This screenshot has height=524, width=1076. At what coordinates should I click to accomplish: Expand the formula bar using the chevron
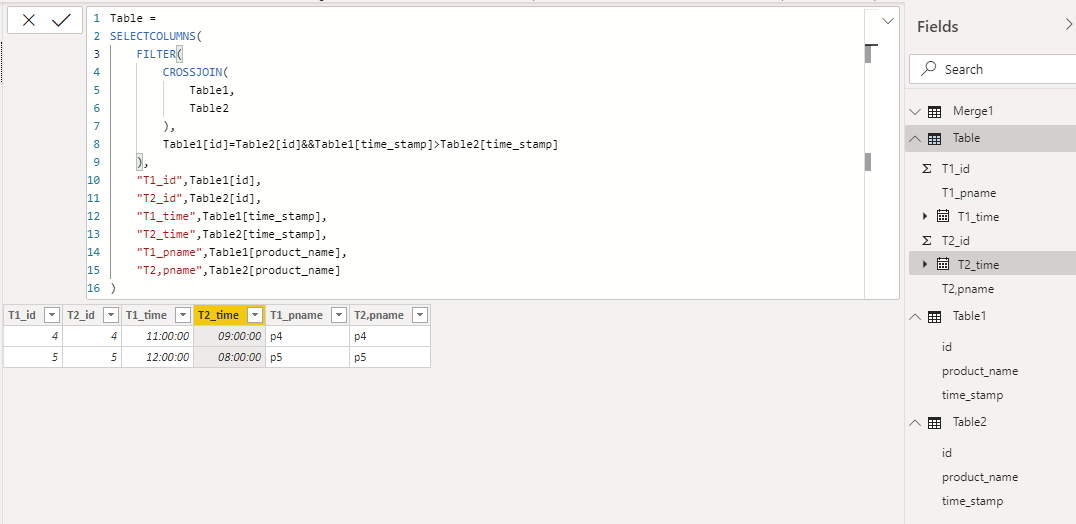coord(887,21)
